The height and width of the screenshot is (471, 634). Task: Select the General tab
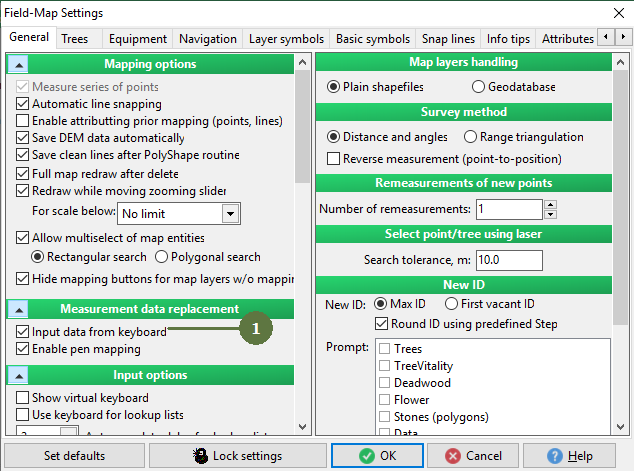pyautogui.click(x=29, y=37)
